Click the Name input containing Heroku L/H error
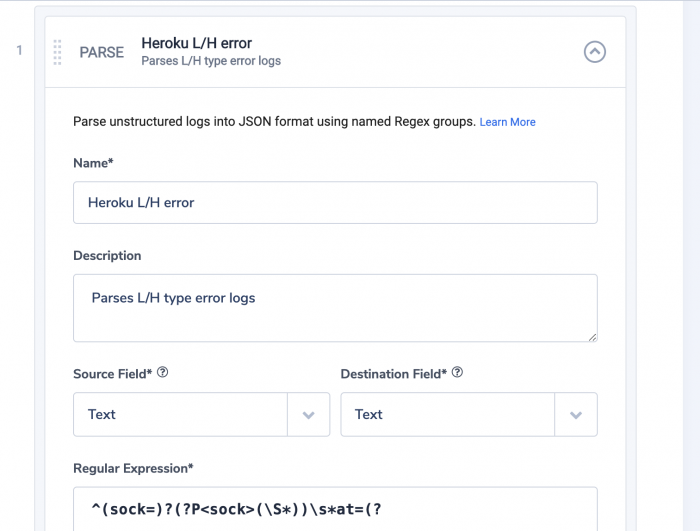This screenshot has width=700, height=531. pyautogui.click(x=335, y=202)
